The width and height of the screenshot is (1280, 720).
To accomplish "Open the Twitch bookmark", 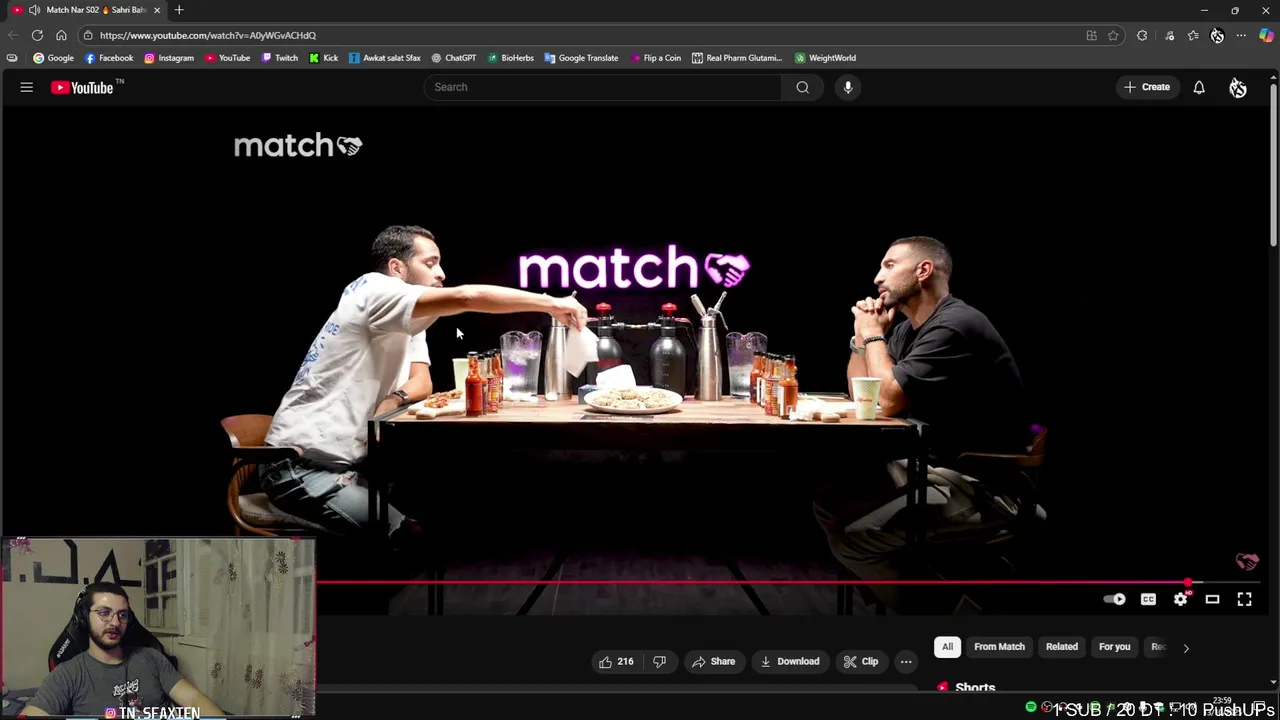I will coord(279,58).
